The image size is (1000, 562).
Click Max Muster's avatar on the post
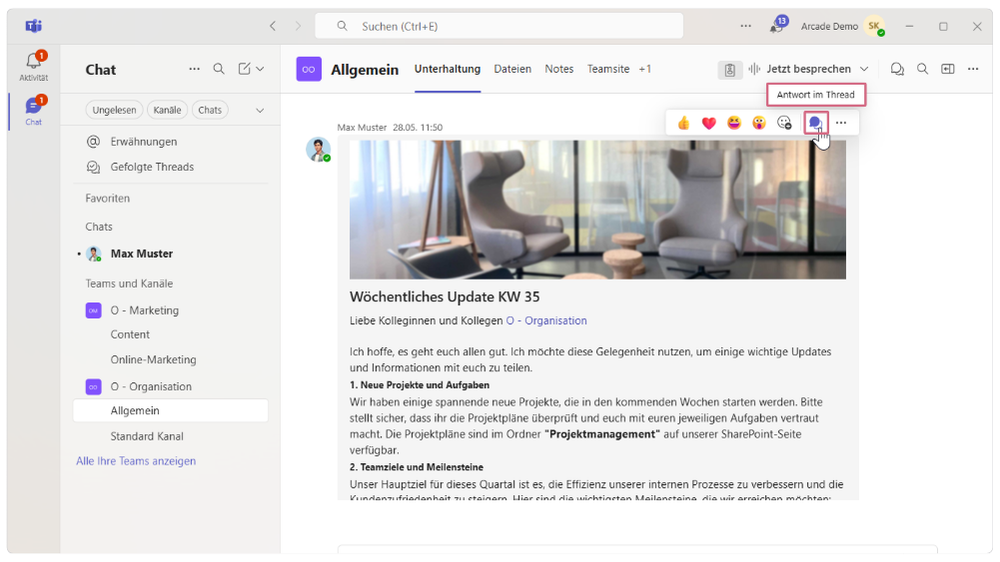[318, 149]
